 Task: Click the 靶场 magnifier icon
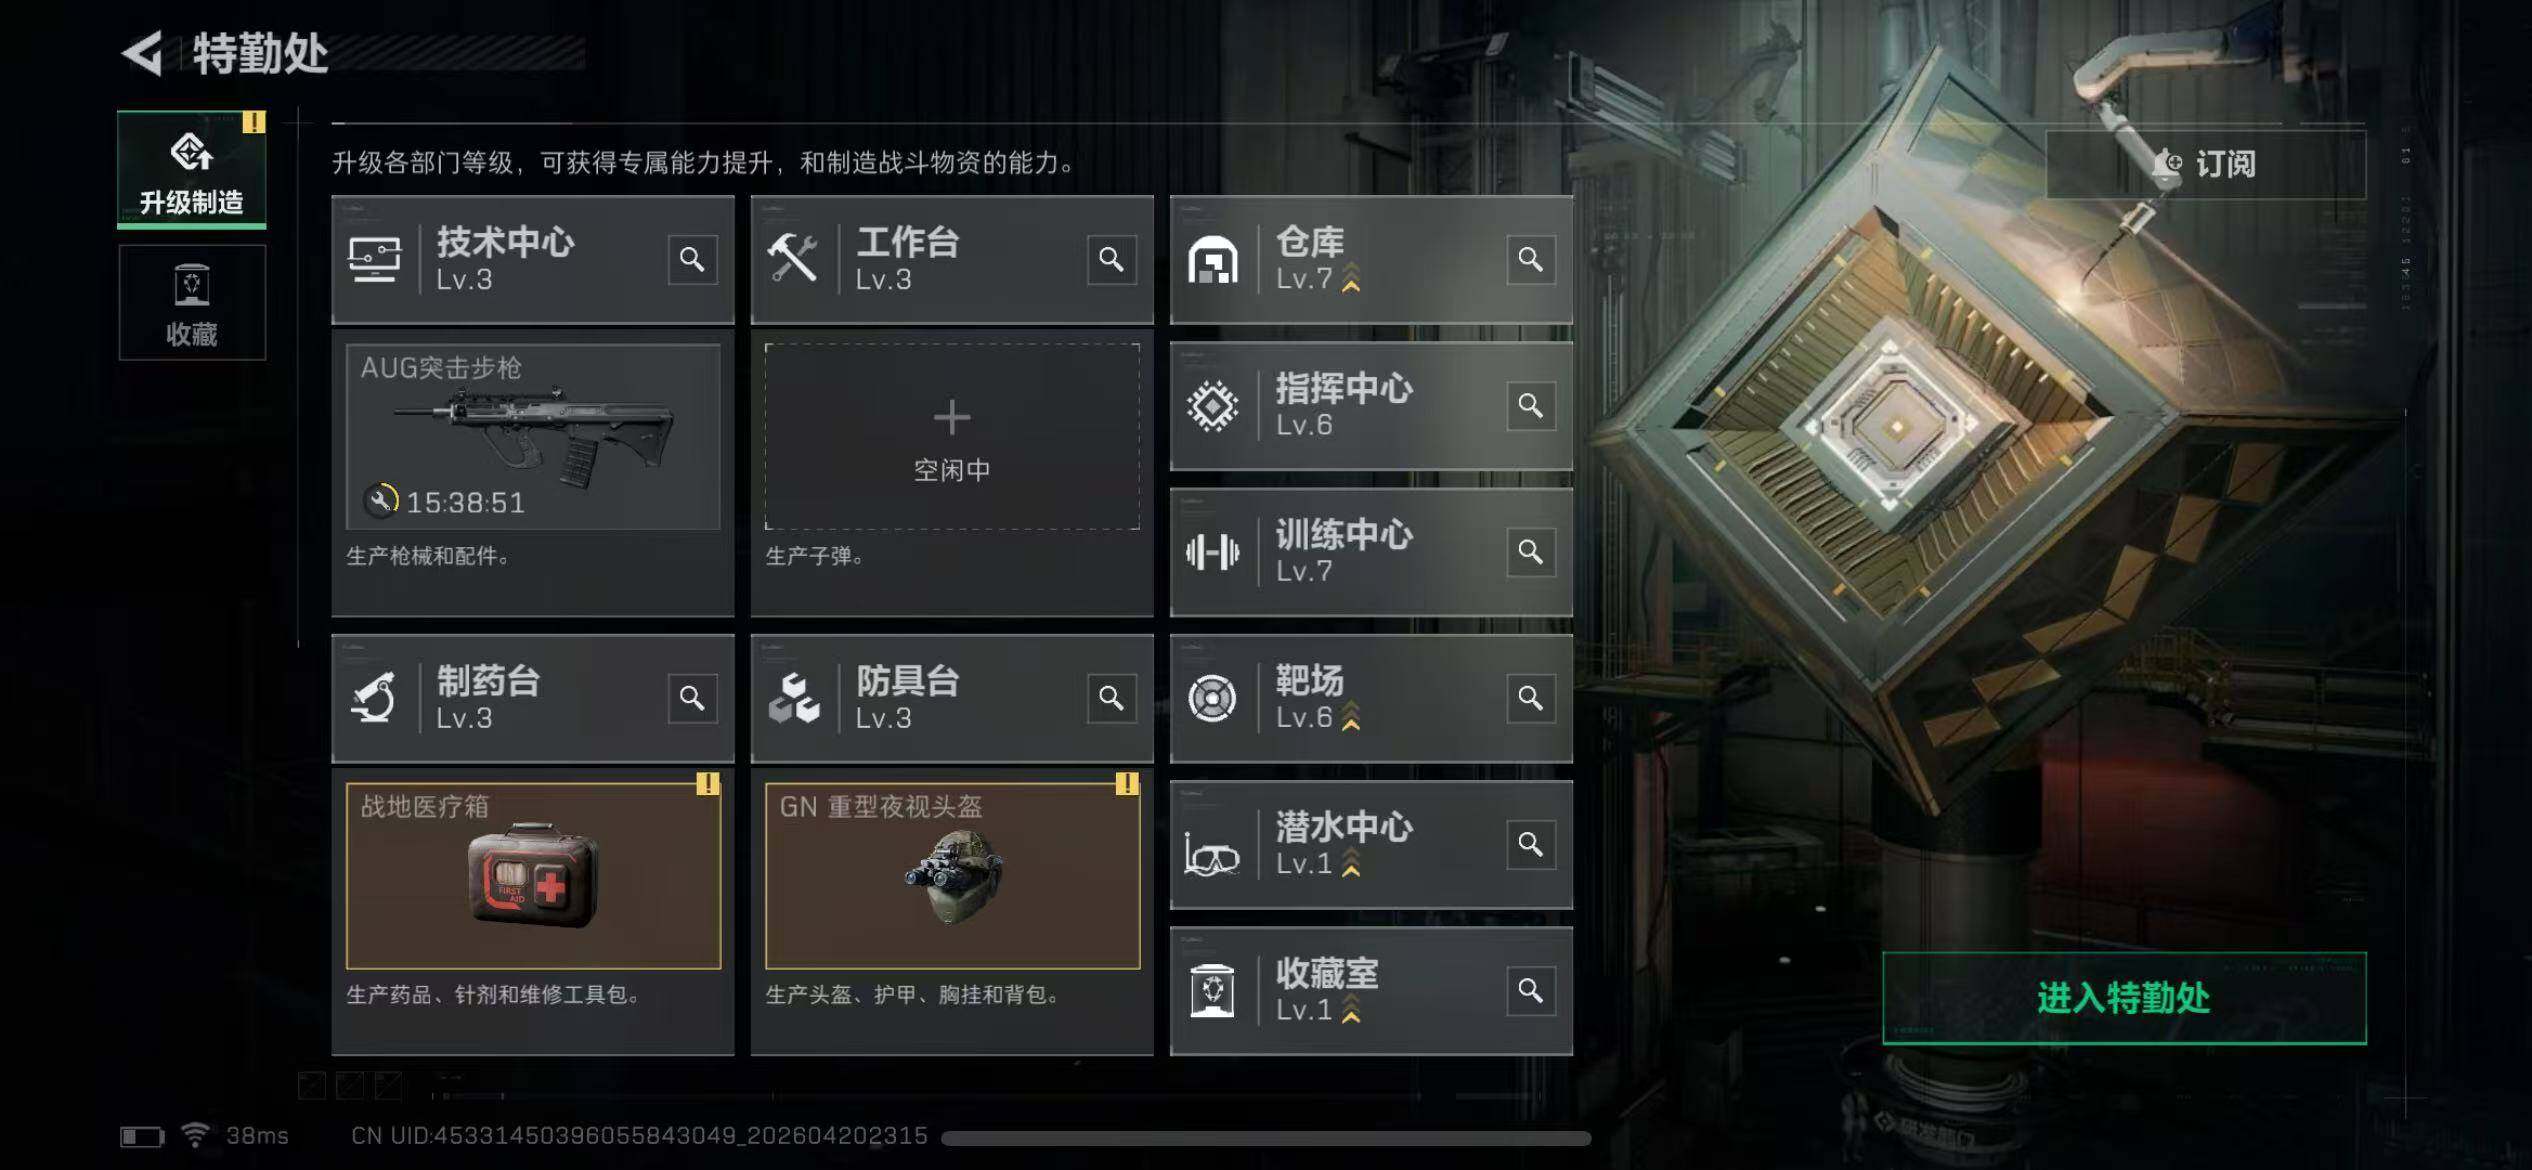[1531, 697]
